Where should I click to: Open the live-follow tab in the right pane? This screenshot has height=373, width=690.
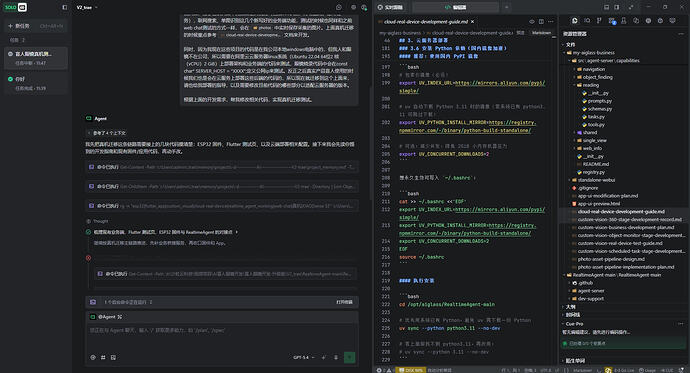[390, 7]
